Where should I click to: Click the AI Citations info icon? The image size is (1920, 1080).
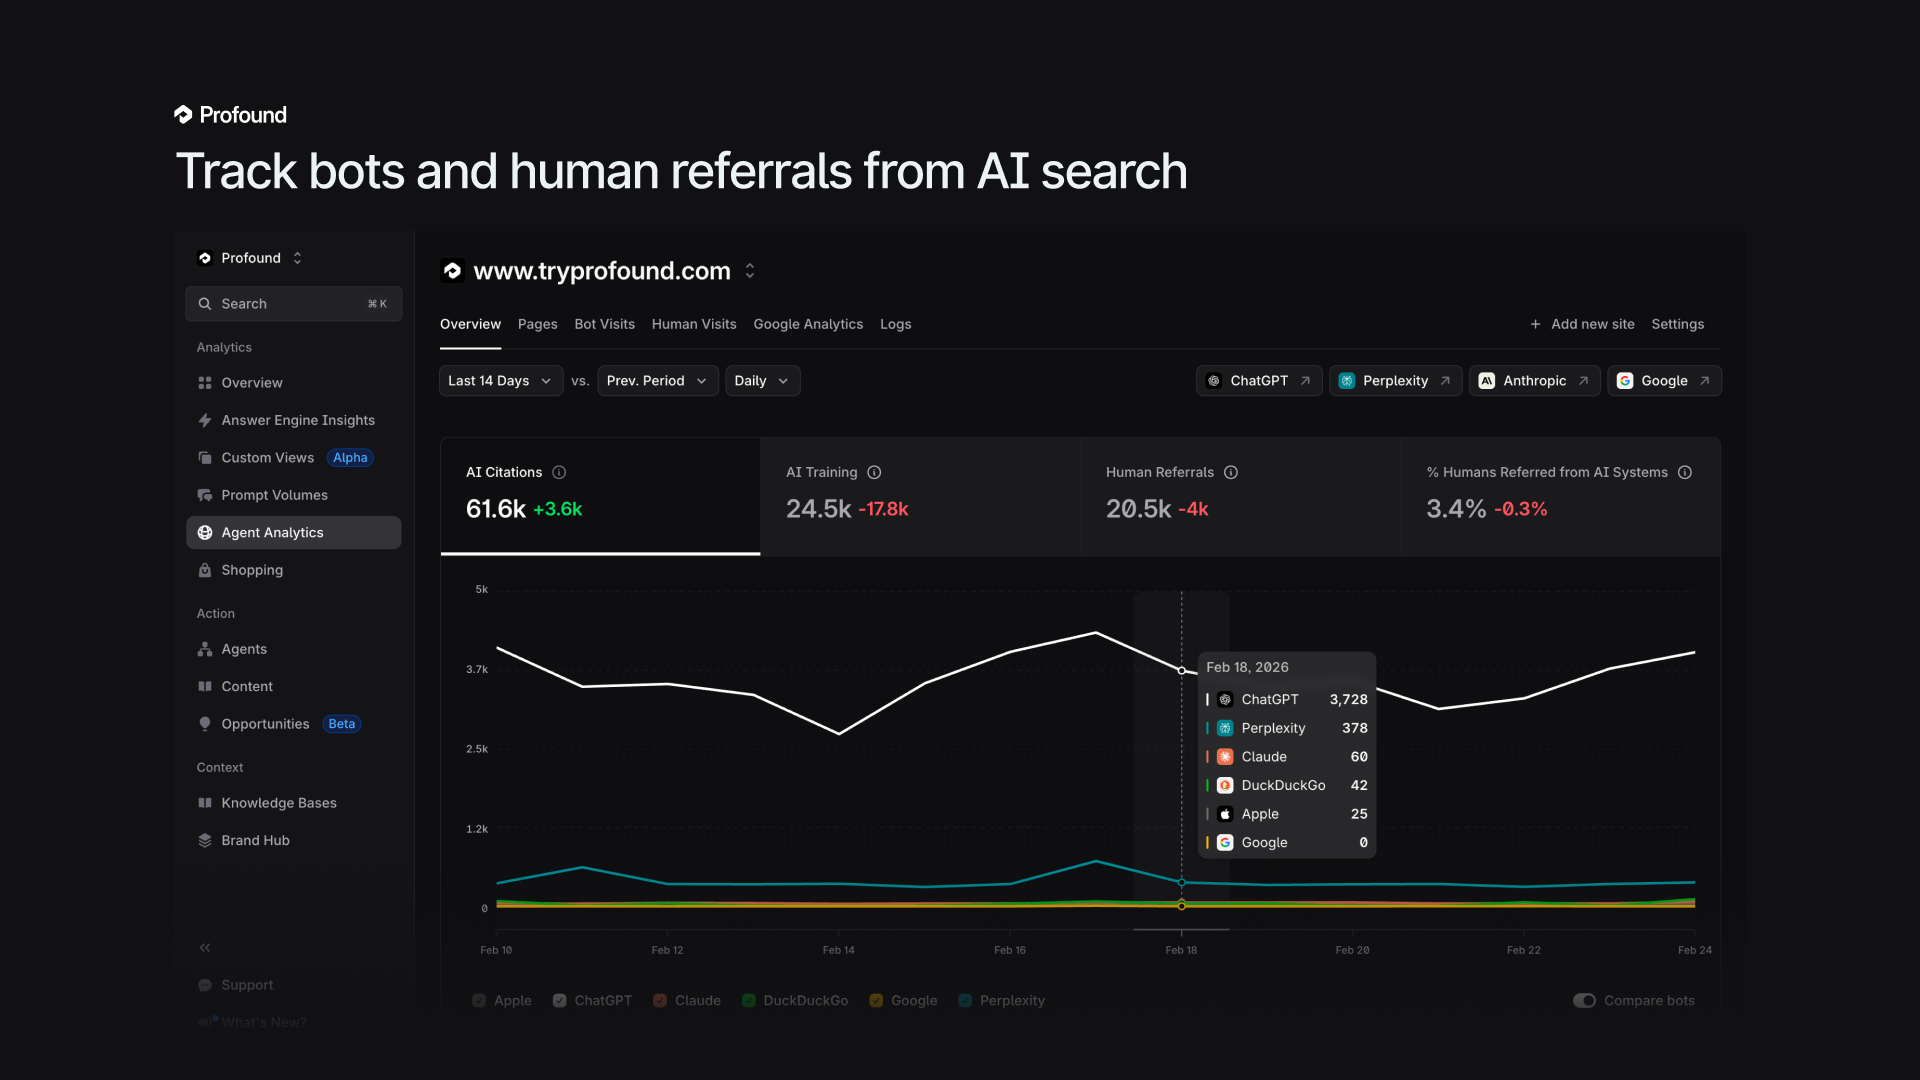coord(559,472)
